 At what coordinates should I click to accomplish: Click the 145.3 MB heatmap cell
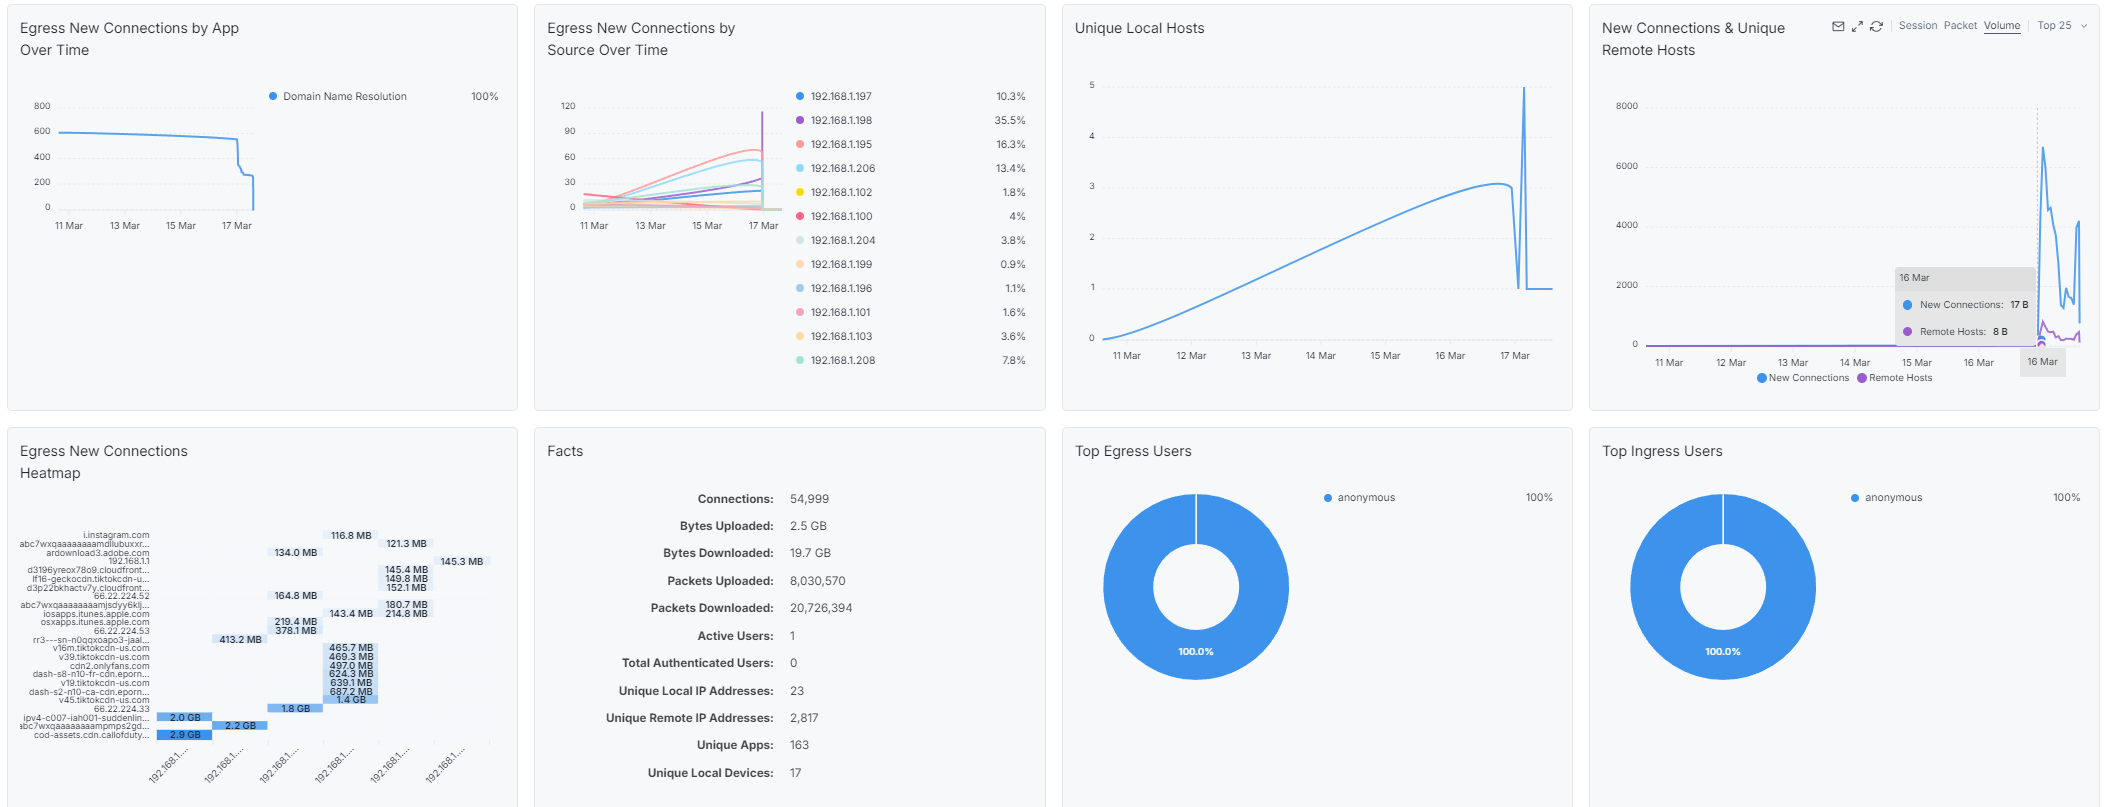(462, 562)
